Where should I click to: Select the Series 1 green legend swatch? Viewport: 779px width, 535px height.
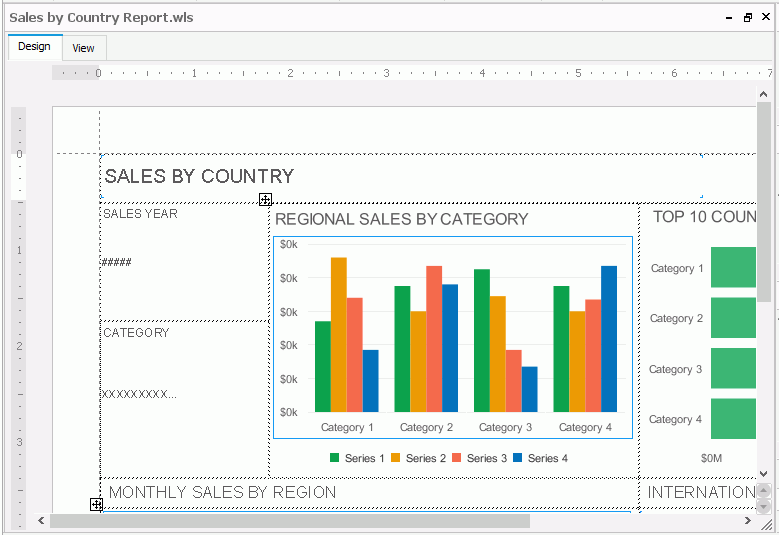point(335,458)
